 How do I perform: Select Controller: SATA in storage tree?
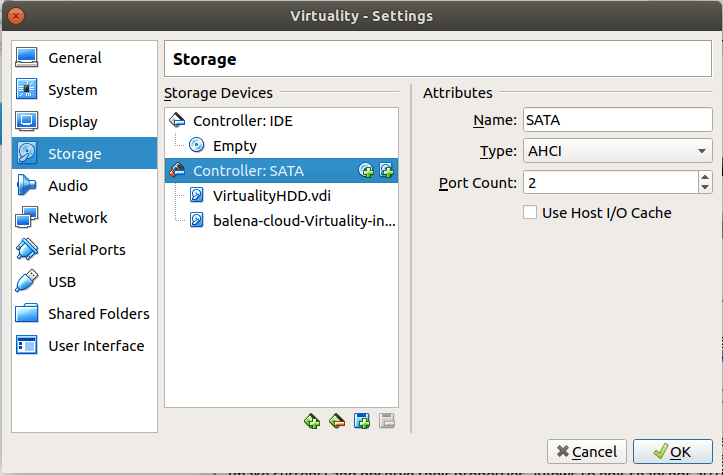tap(281, 171)
